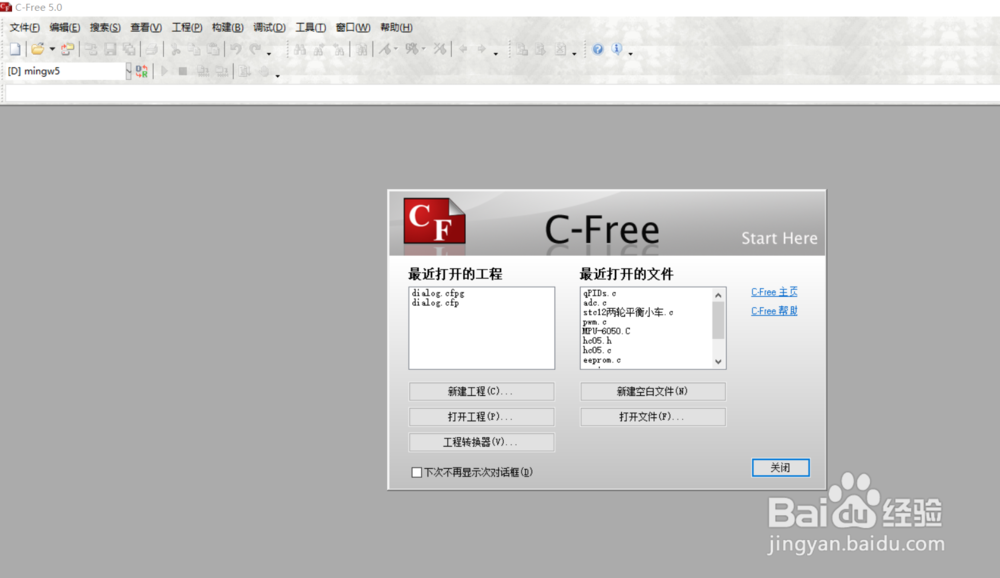Open the 搜索(S) menu

[x=105, y=27]
